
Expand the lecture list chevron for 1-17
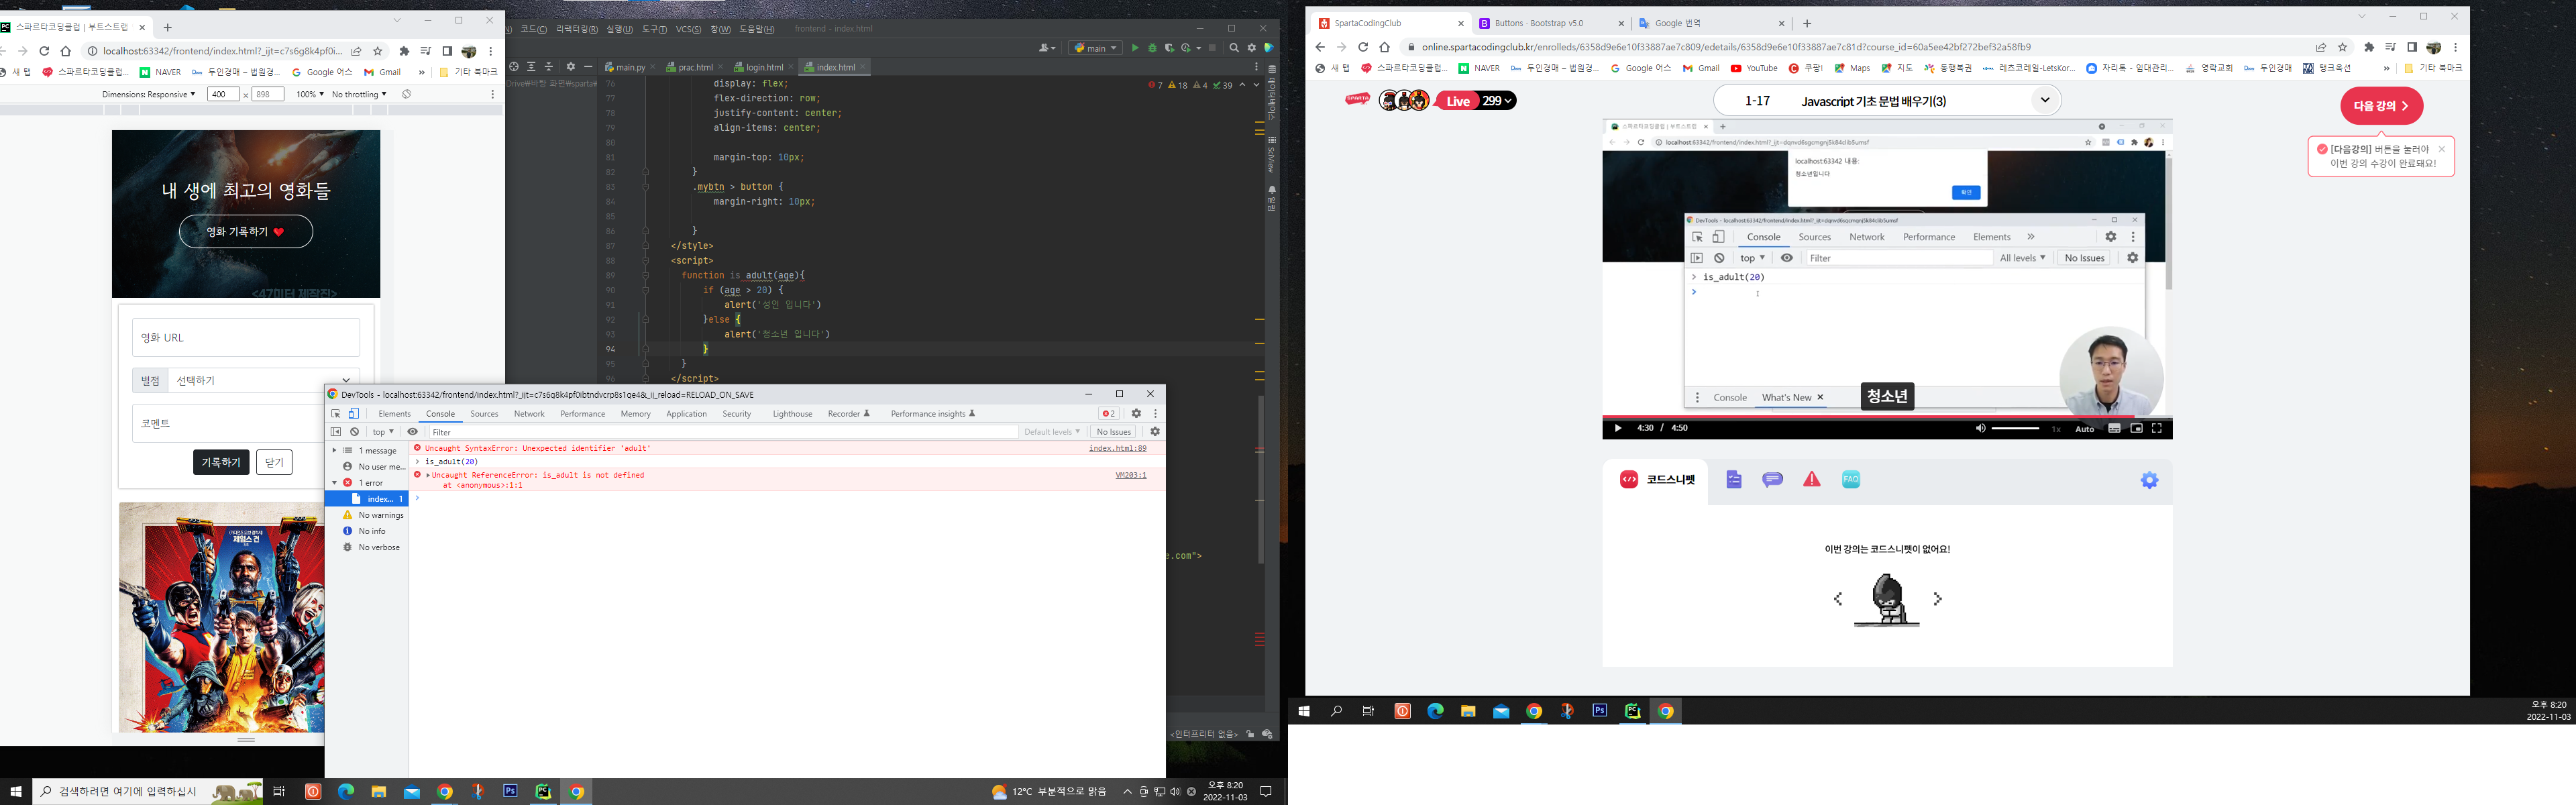(x=2045, y=100)
